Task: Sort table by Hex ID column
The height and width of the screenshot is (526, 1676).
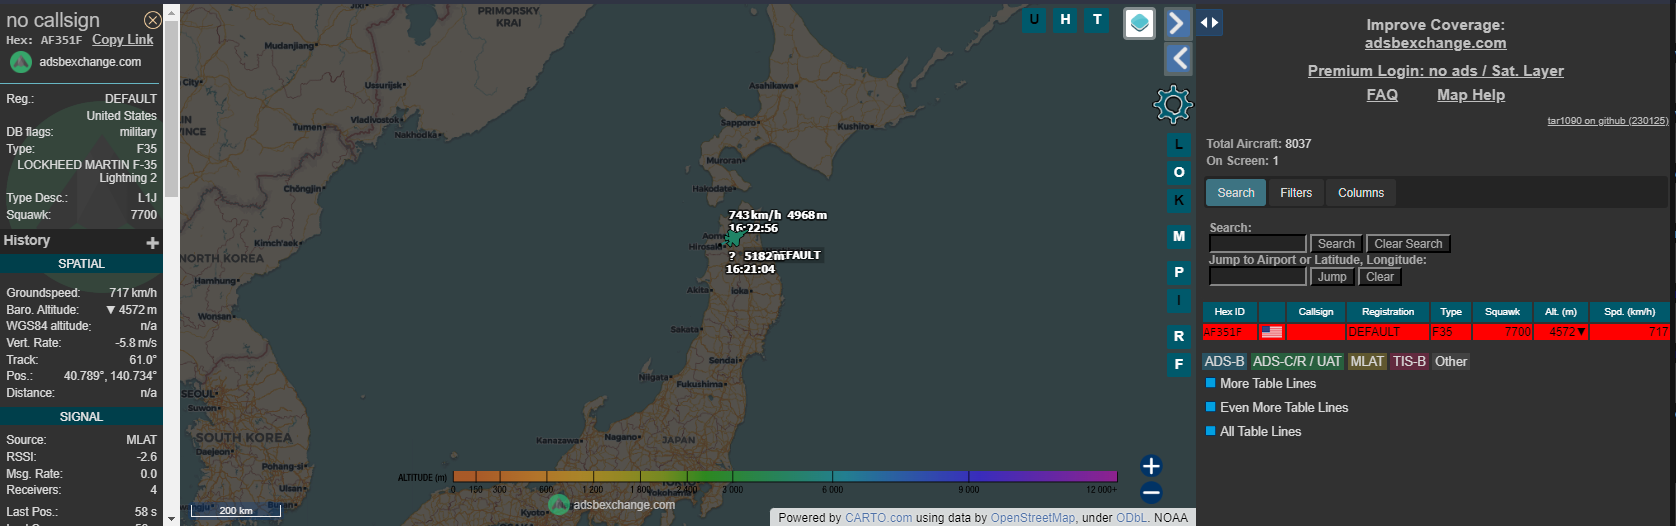Action: click(1230, 312)
